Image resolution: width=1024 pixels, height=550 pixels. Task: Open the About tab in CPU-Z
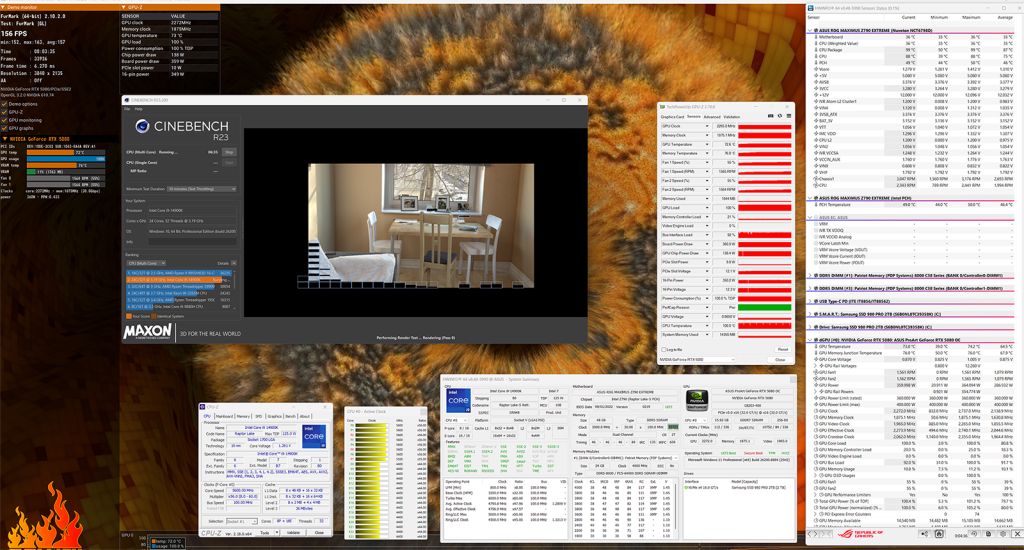point(305,416)
